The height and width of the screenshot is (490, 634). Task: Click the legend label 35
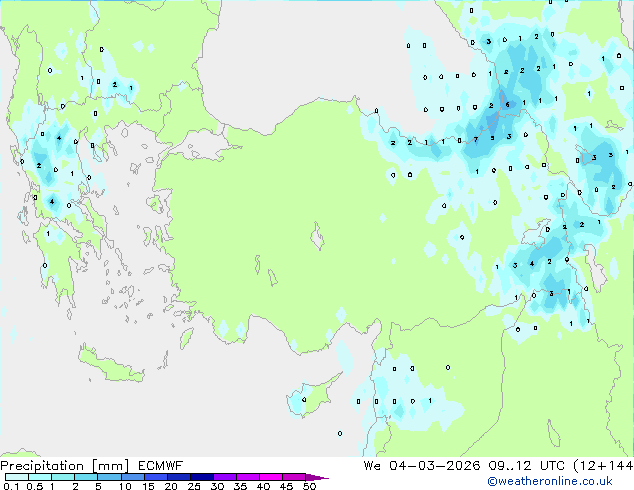(240, 486)
